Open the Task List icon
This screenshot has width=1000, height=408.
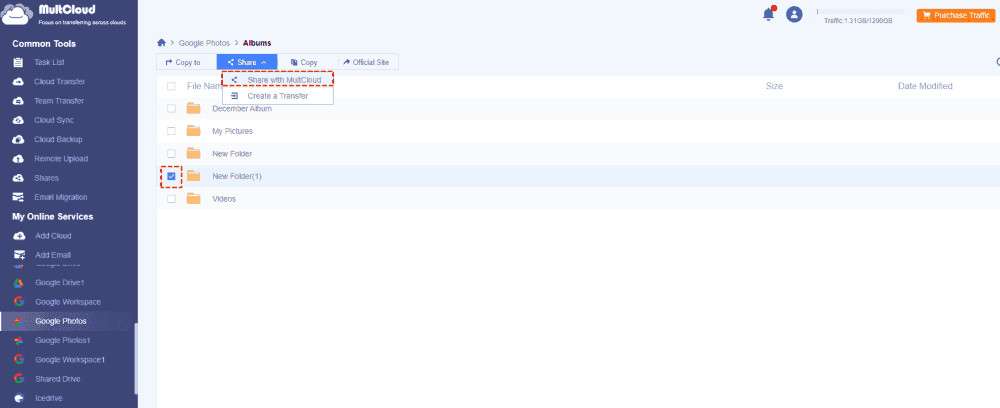click(18, 62)
